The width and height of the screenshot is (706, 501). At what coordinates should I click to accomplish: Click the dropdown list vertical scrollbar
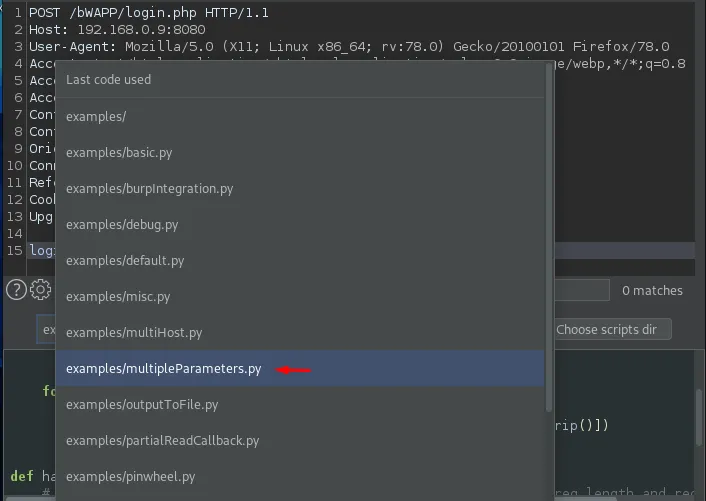[x=548, y=250]
